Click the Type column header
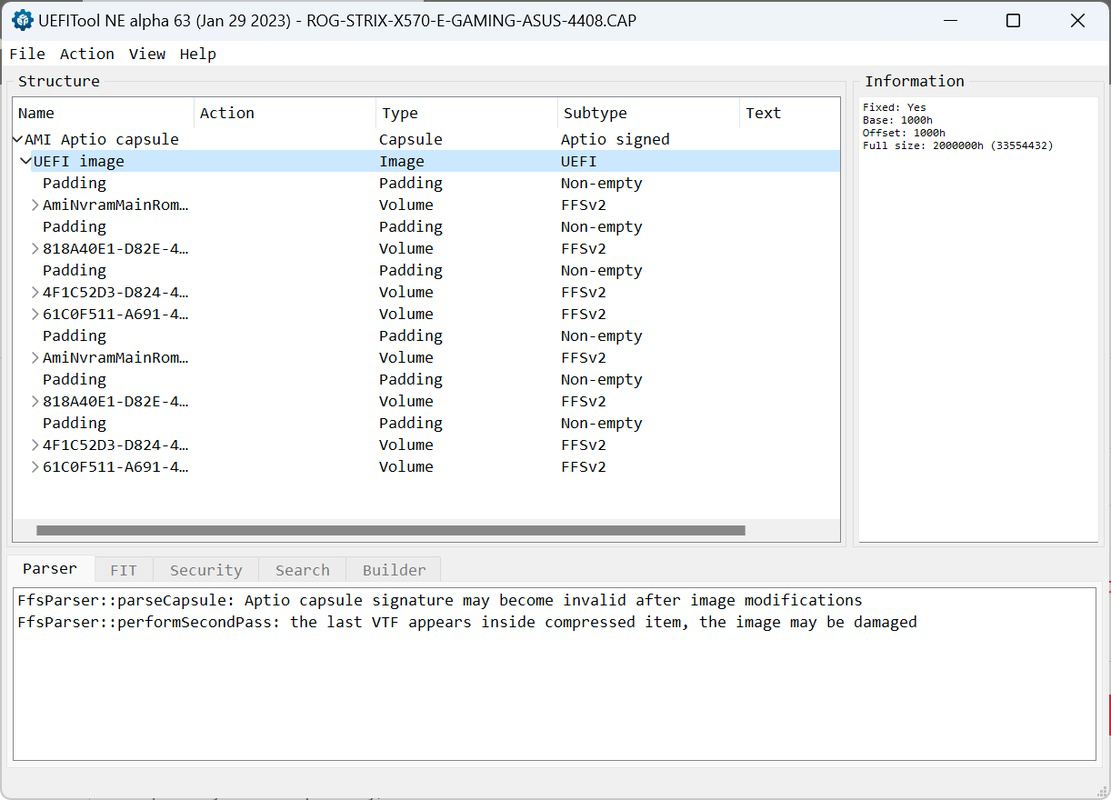 coord(467,113)
